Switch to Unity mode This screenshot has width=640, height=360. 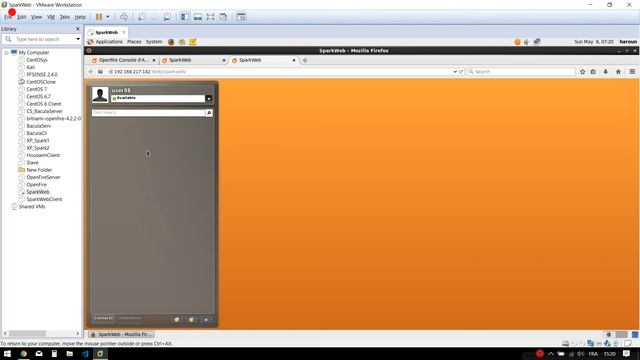coord(223,17)
